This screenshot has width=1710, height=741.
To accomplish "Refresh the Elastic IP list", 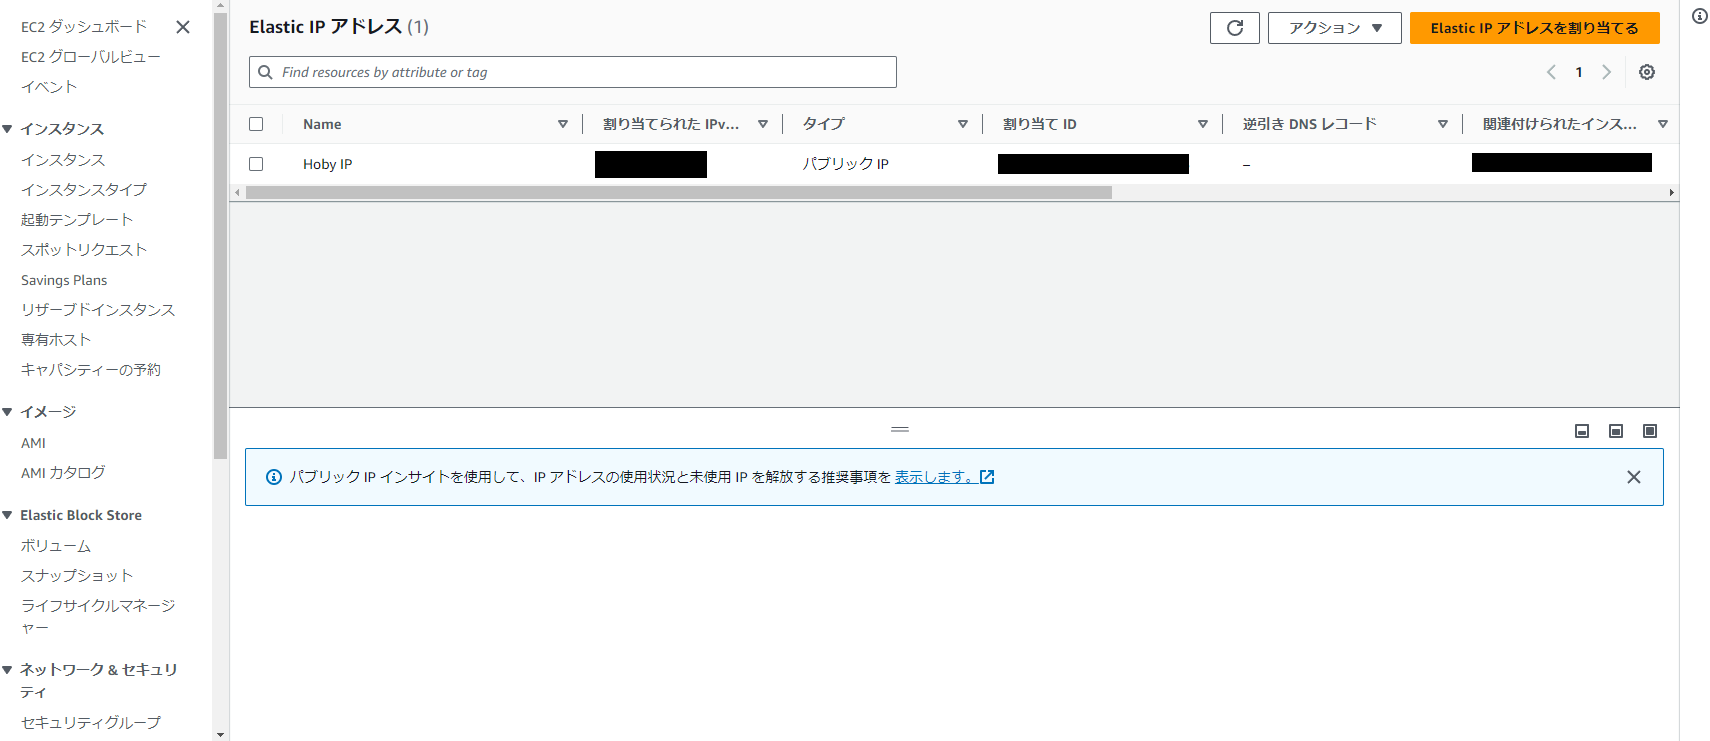I will click(1235, 28).
